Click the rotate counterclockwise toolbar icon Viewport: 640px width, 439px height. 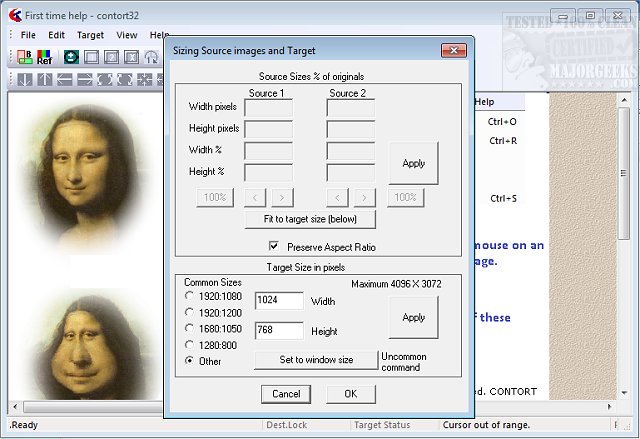(104, 79)
